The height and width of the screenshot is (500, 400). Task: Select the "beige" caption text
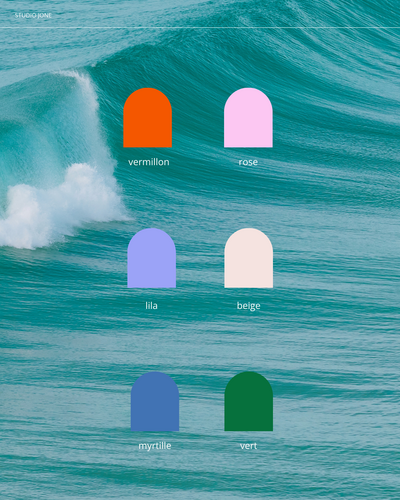point(249,306)
